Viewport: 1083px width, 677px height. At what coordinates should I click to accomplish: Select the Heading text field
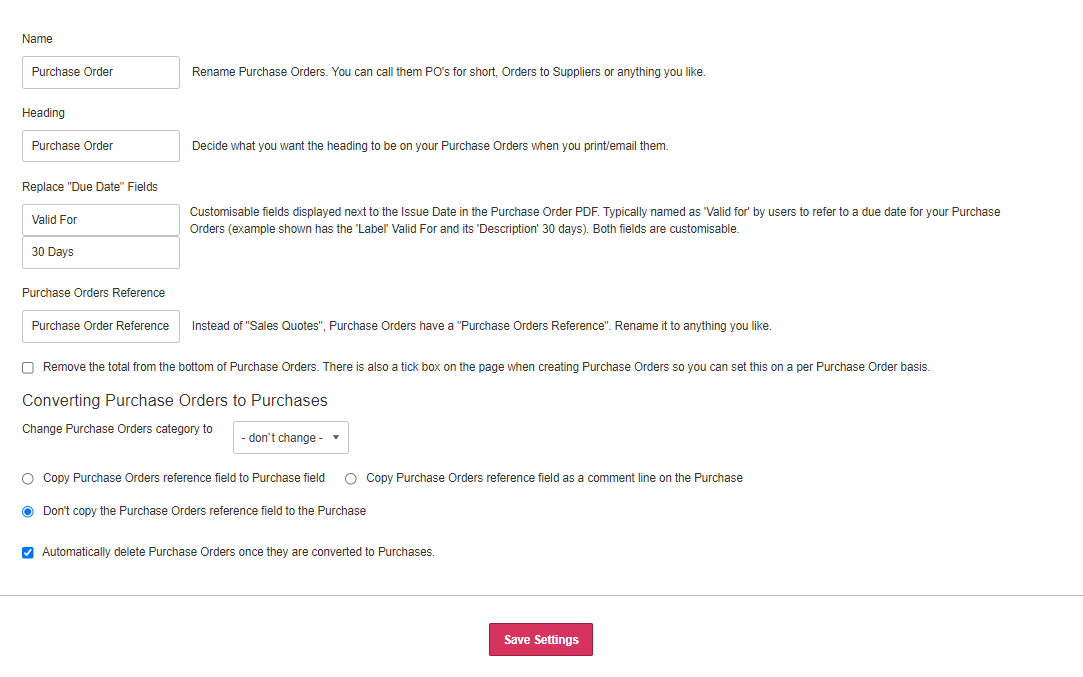[x=100, y=146]
